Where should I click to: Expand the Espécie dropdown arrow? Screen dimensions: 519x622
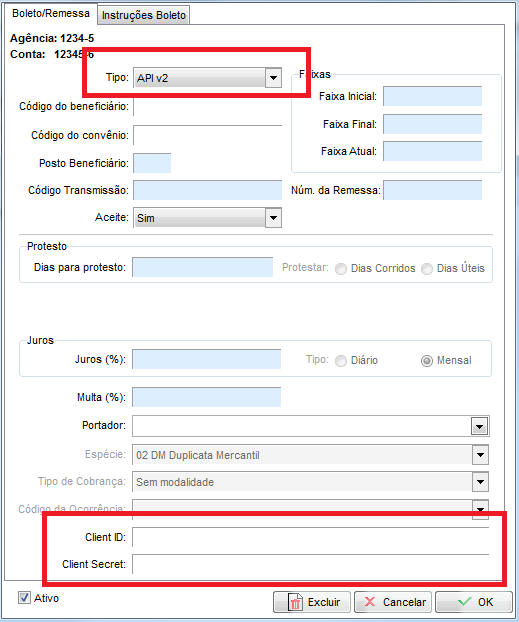pos(480,455)
